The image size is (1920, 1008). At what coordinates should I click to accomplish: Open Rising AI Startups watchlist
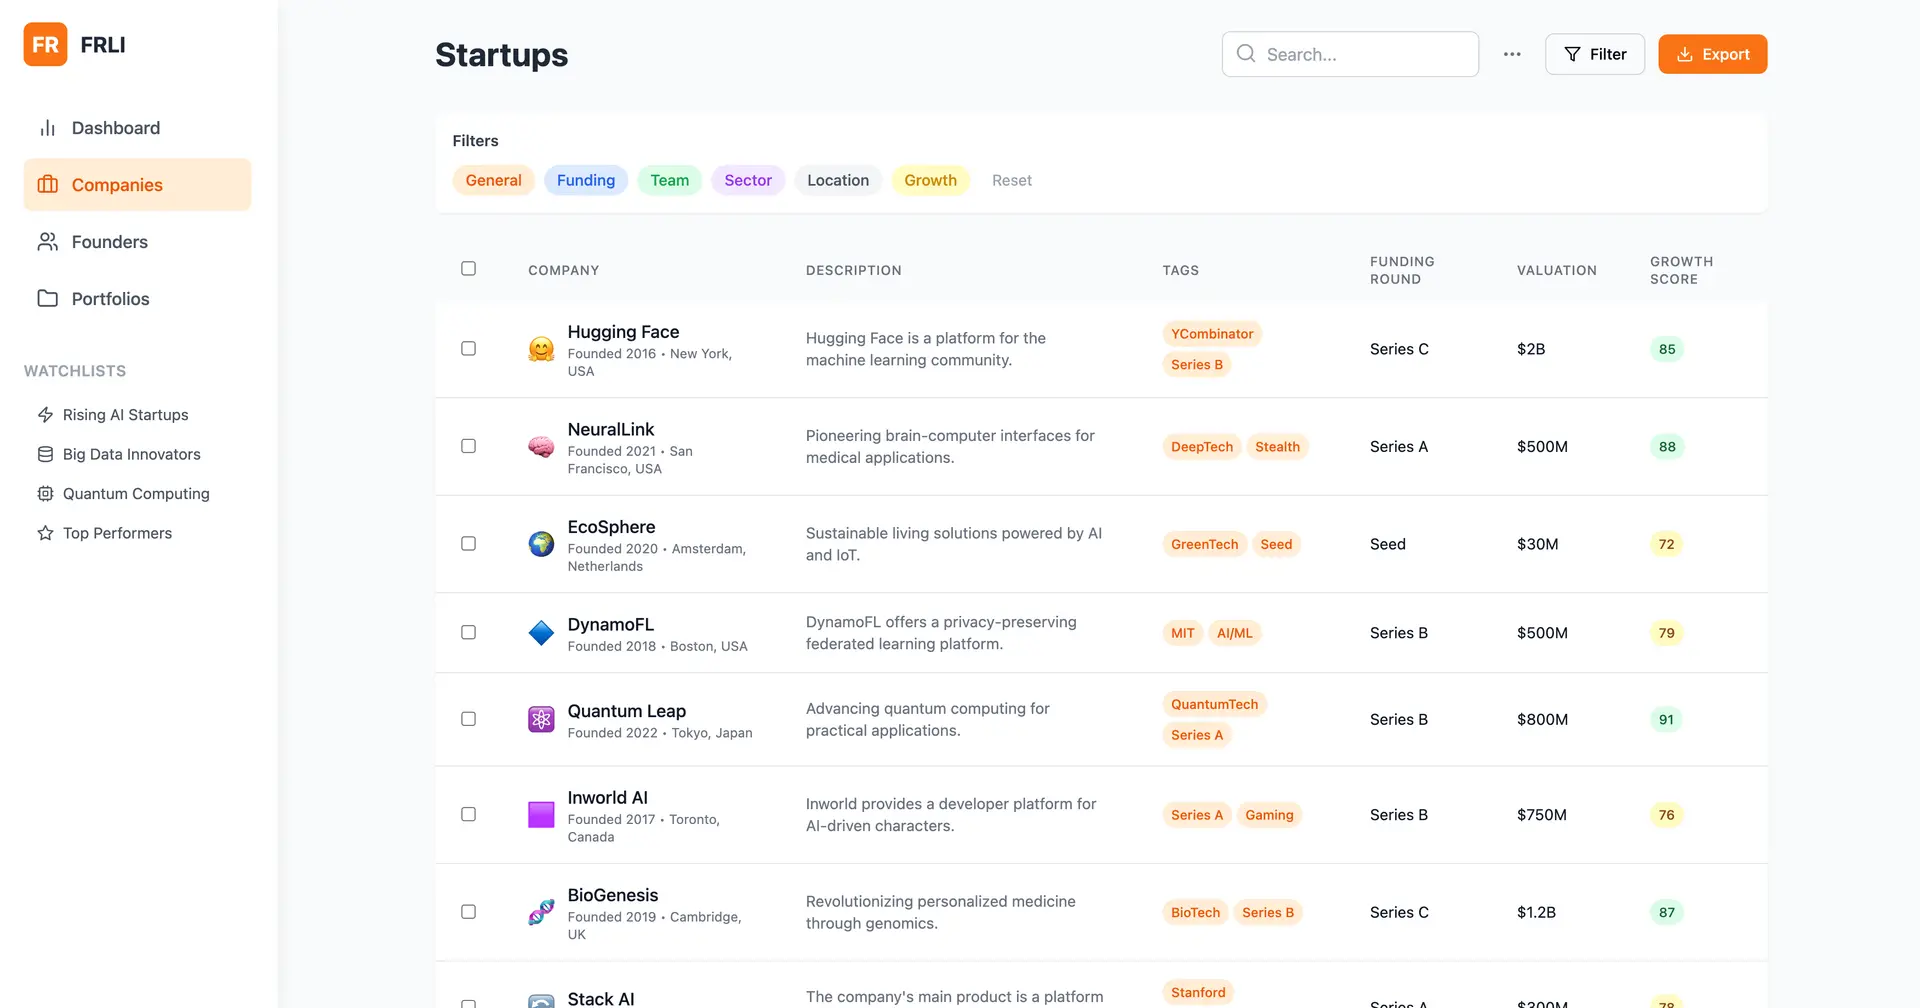[x=125, y=415]
